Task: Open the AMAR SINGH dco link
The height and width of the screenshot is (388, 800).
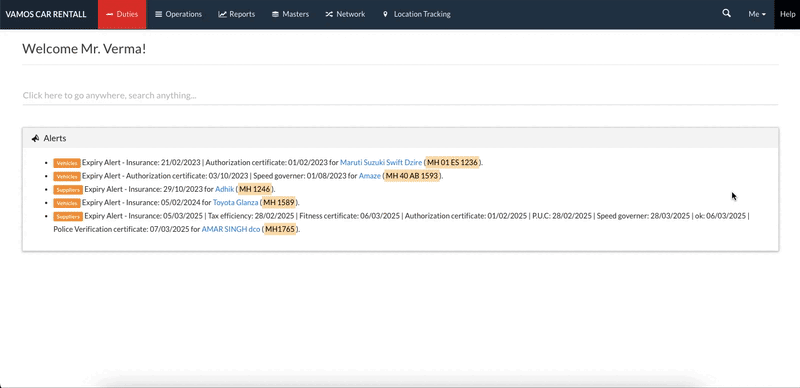Action: (x=231, y=229)
